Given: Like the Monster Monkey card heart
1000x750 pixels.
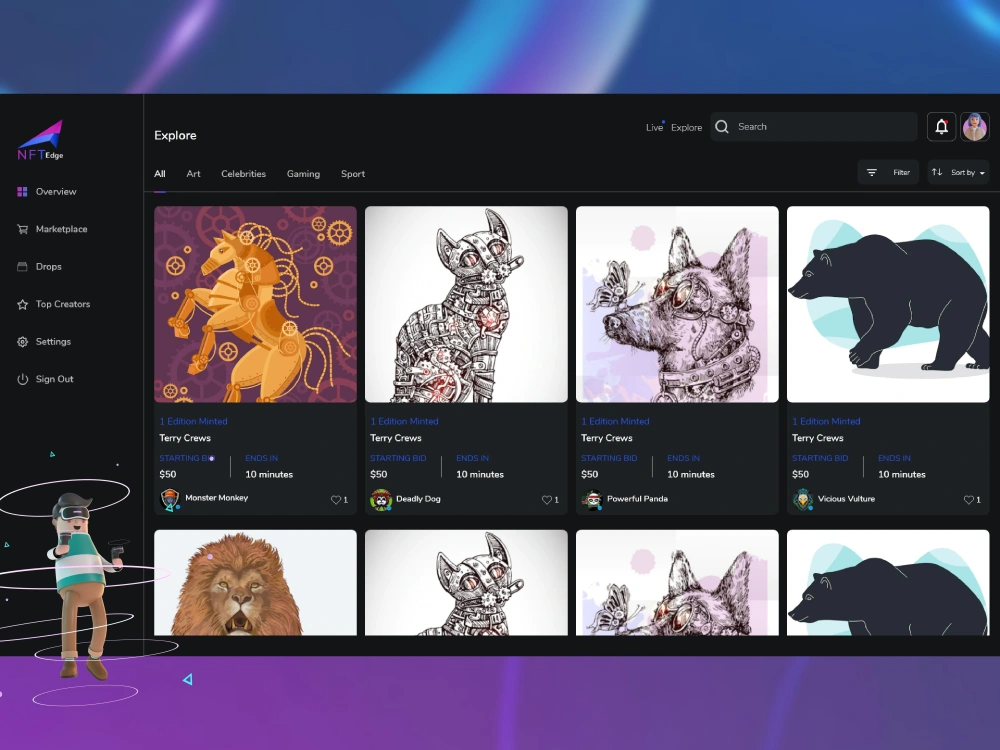Looking at the screenshot, I should tap(336, 500).
